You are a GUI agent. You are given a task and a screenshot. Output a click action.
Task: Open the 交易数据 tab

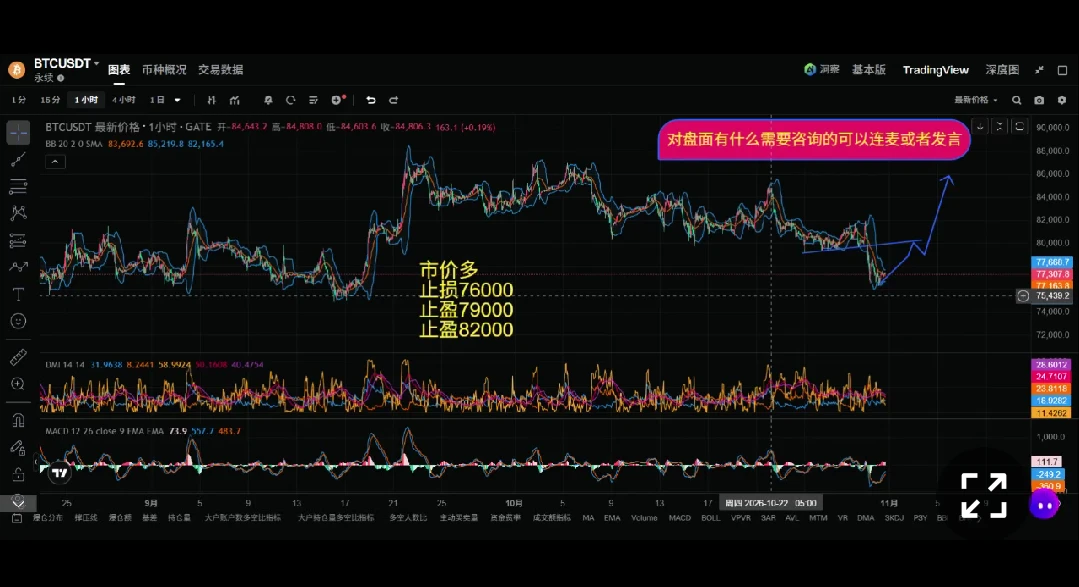[x=221, y=70]
